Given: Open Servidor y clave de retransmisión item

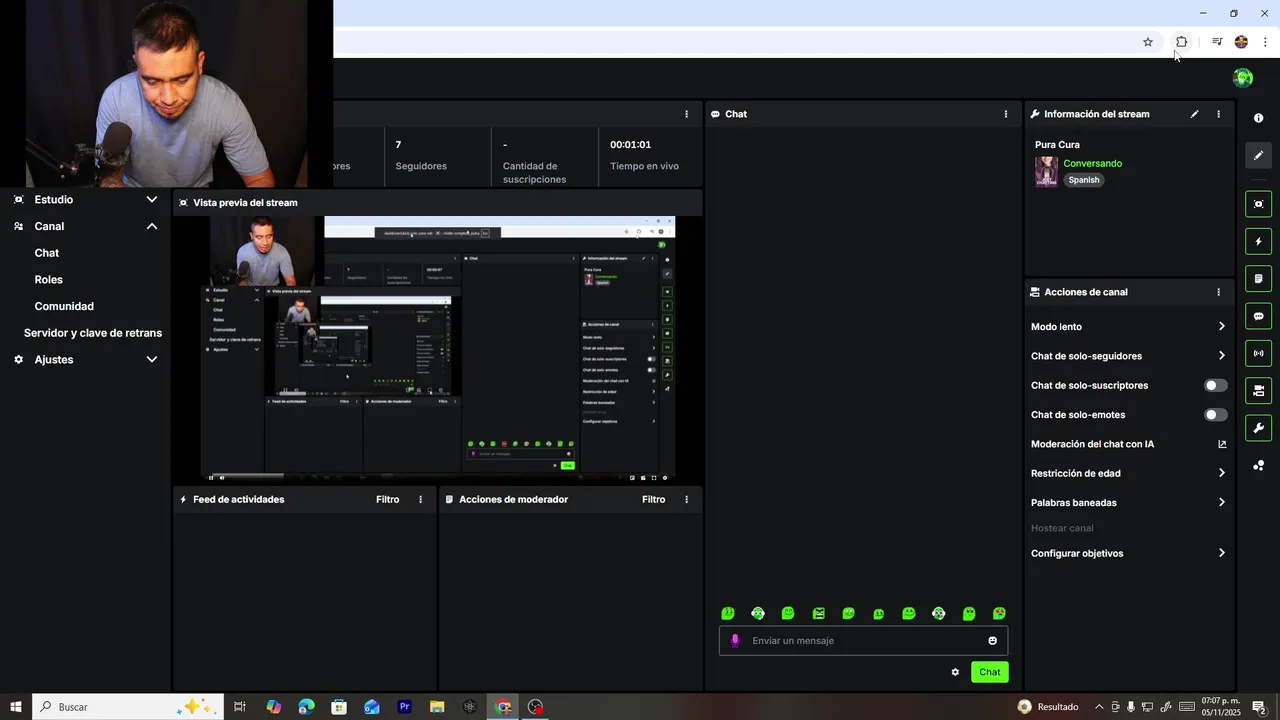Looking at the screenshot, I should 93,333.
